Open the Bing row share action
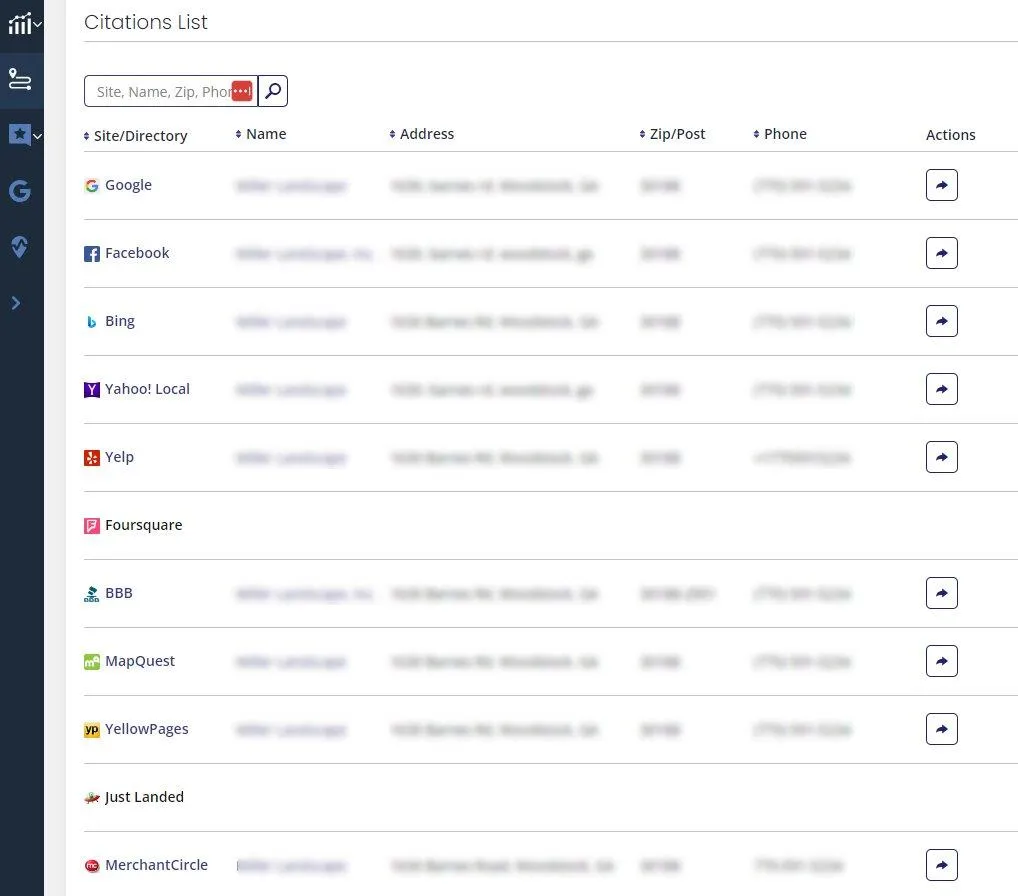 pos(941,321)
